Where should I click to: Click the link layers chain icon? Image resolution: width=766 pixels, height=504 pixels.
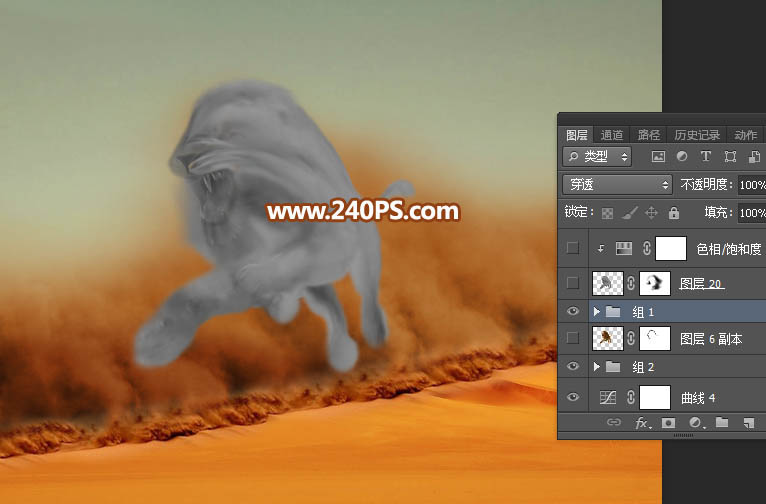pos(614,422)
